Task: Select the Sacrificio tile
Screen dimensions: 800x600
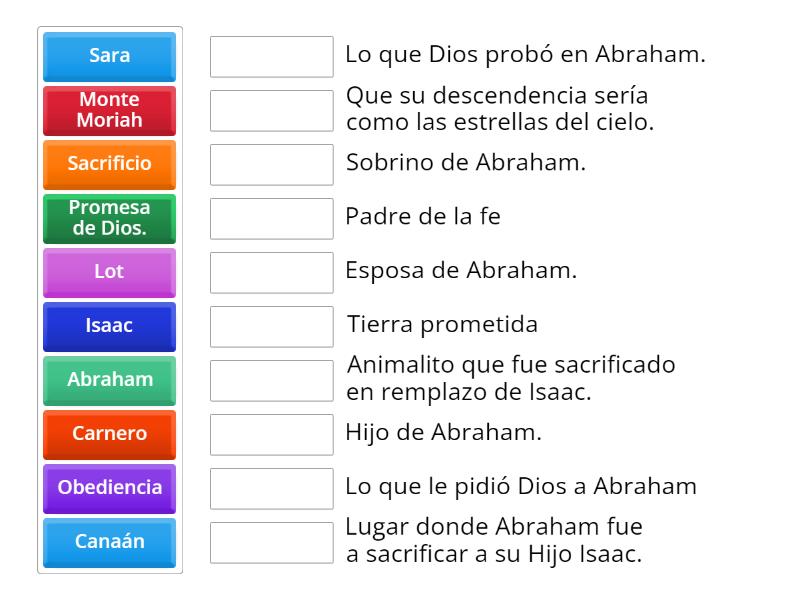Action: [109, 165]
